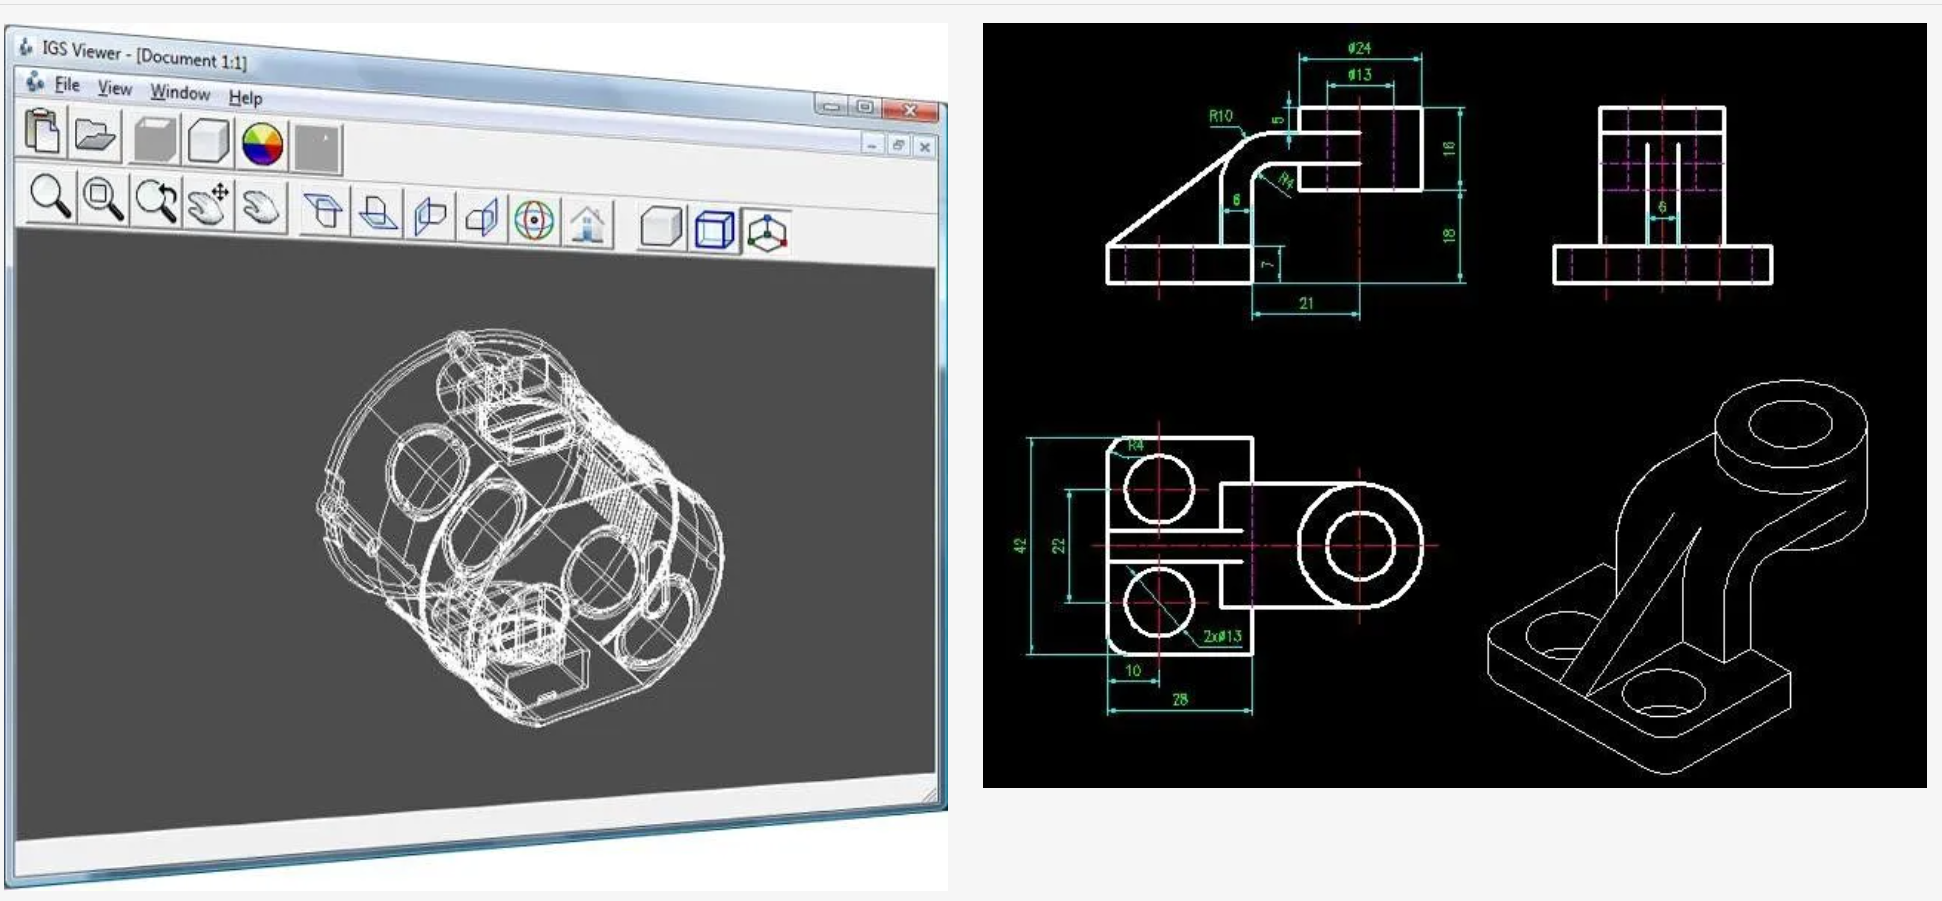Select the rotate zoom tool
1942x901 pixels.
[x=156, y=202]
